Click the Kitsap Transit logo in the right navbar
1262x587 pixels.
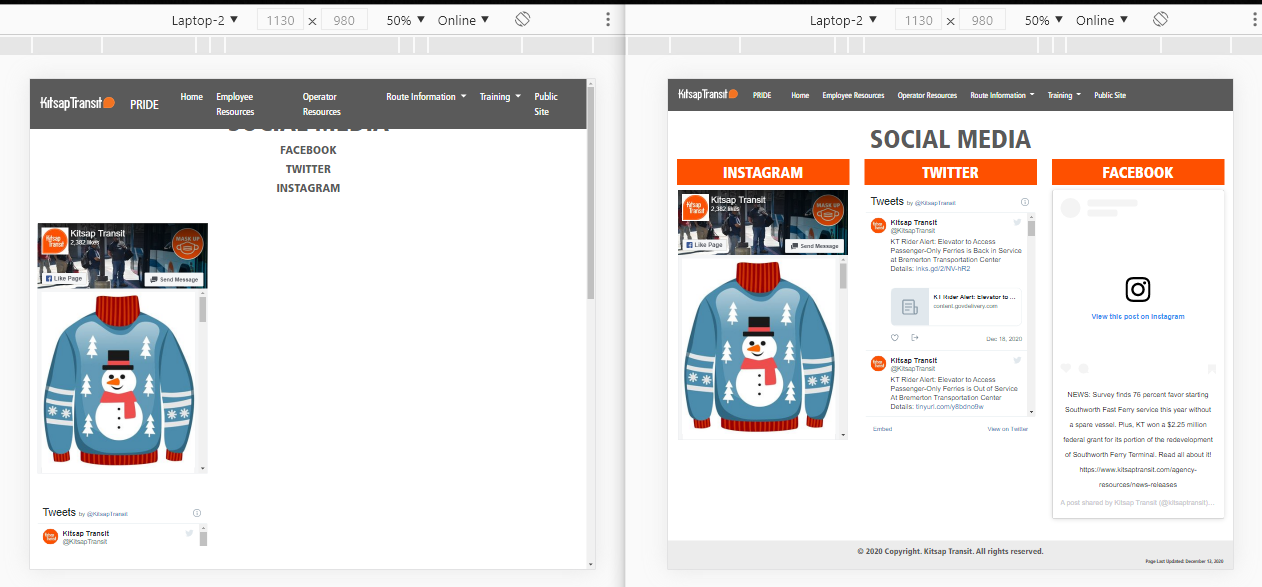(x=707, y=95)
